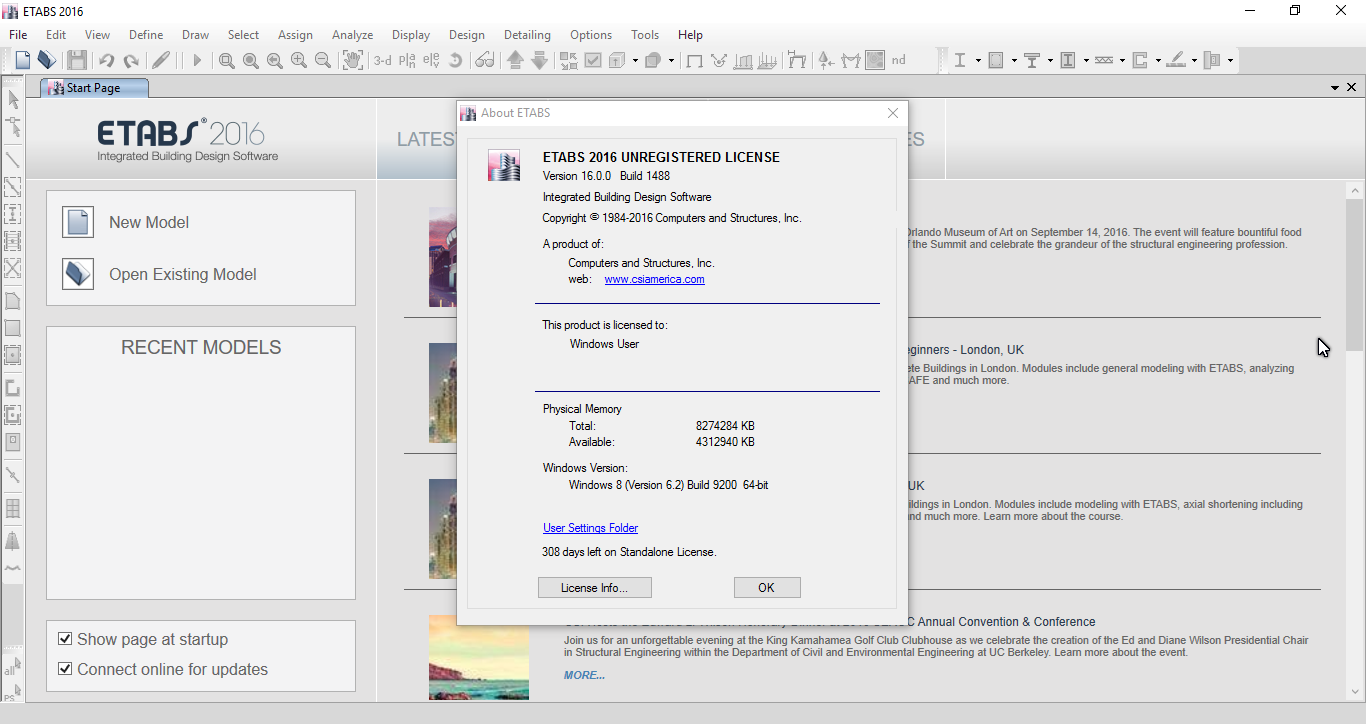Open the File menu
1366x724 pixels.
pos(18,35)
